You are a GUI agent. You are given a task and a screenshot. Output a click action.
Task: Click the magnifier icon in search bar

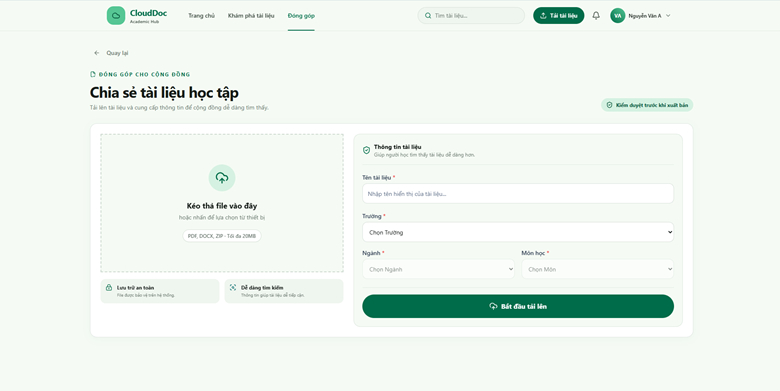coord(428,16)
